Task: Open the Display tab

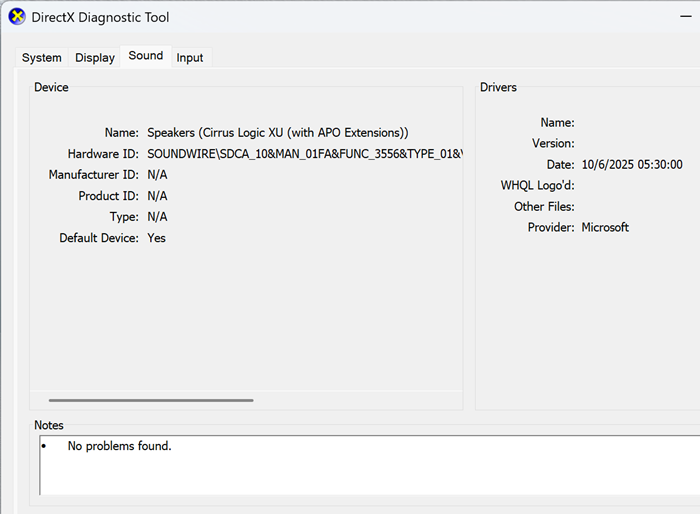Action: click(95, 58)
